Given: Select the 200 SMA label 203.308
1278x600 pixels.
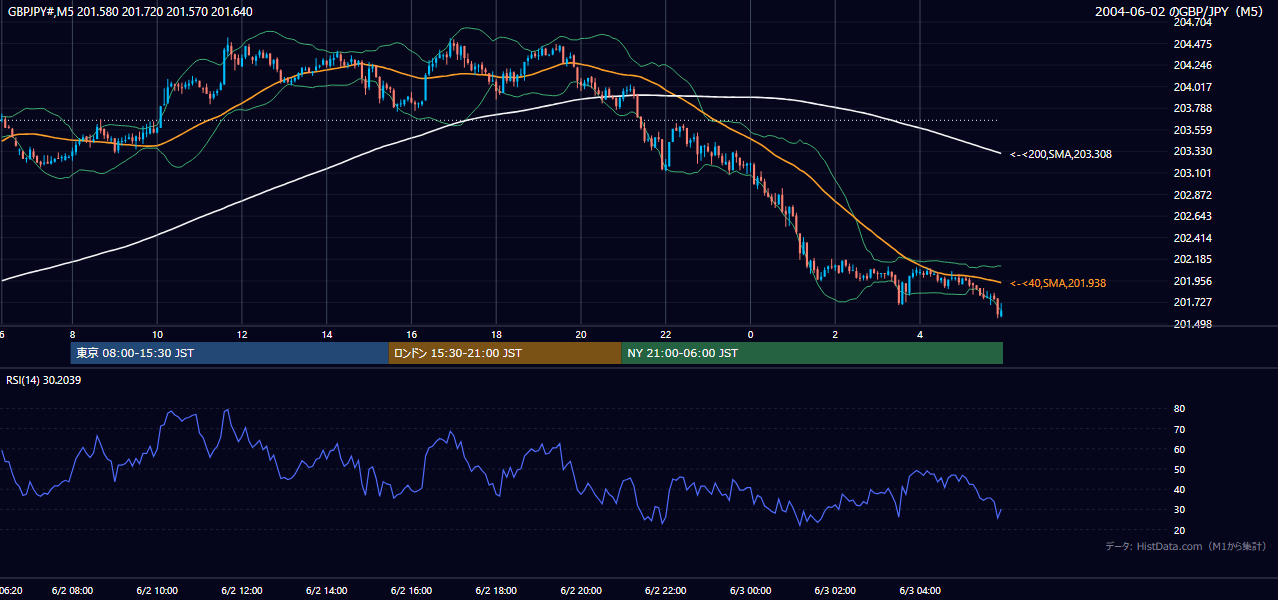Looking at the screenshot, I should pos(1061,154).
